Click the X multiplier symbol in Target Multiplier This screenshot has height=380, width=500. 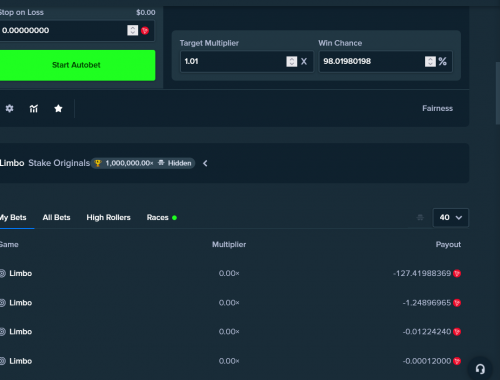click(x=304, y=61)
